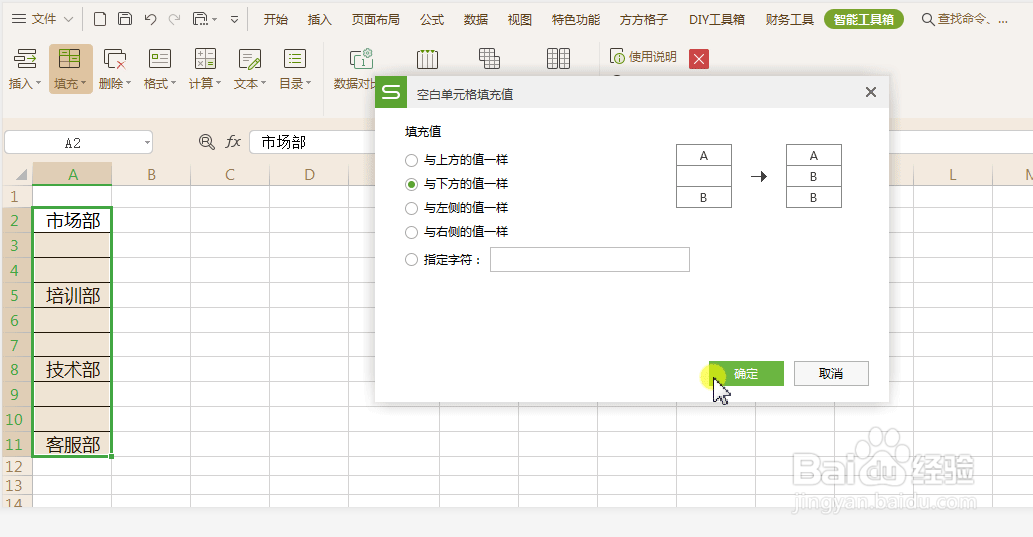The image size is (1033, 537).
Task: Switch to the 特色功能 tab
Action: 576,20
